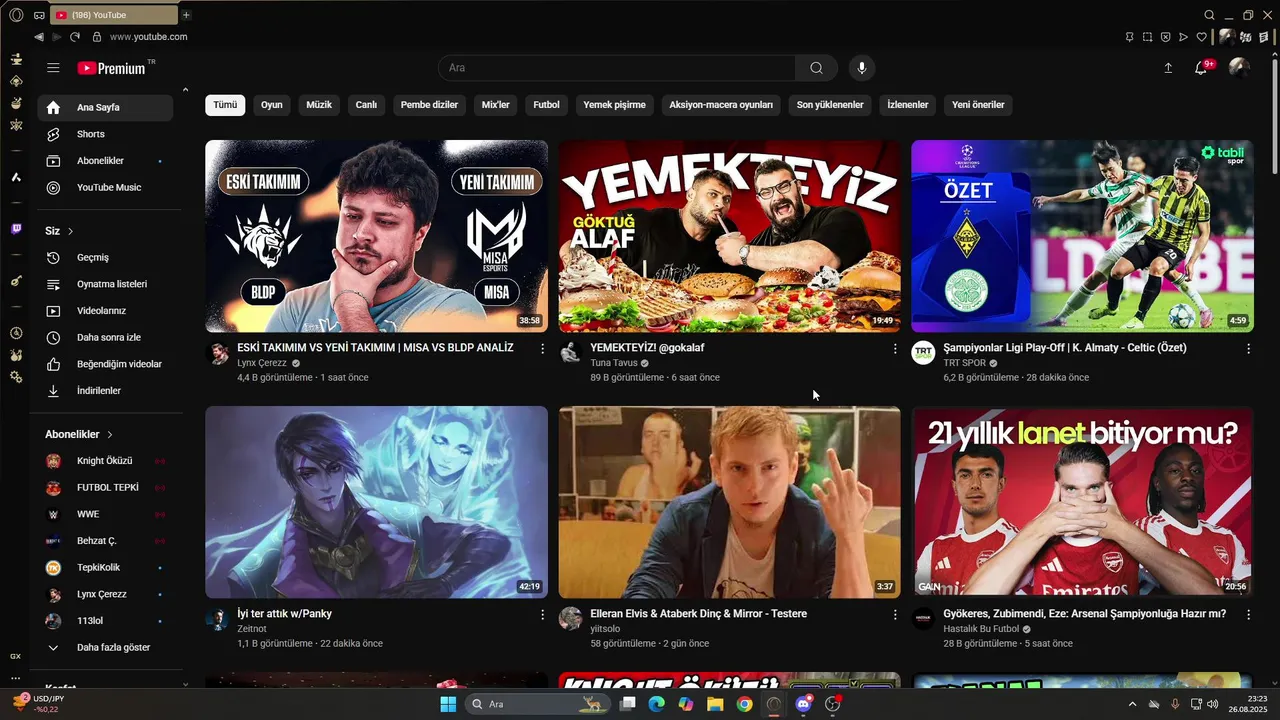Open FUTBOL TEPKİ subscription channel
Image resolution: width=1280 pixels, height=720 pixels.
[x=105, y=488]
